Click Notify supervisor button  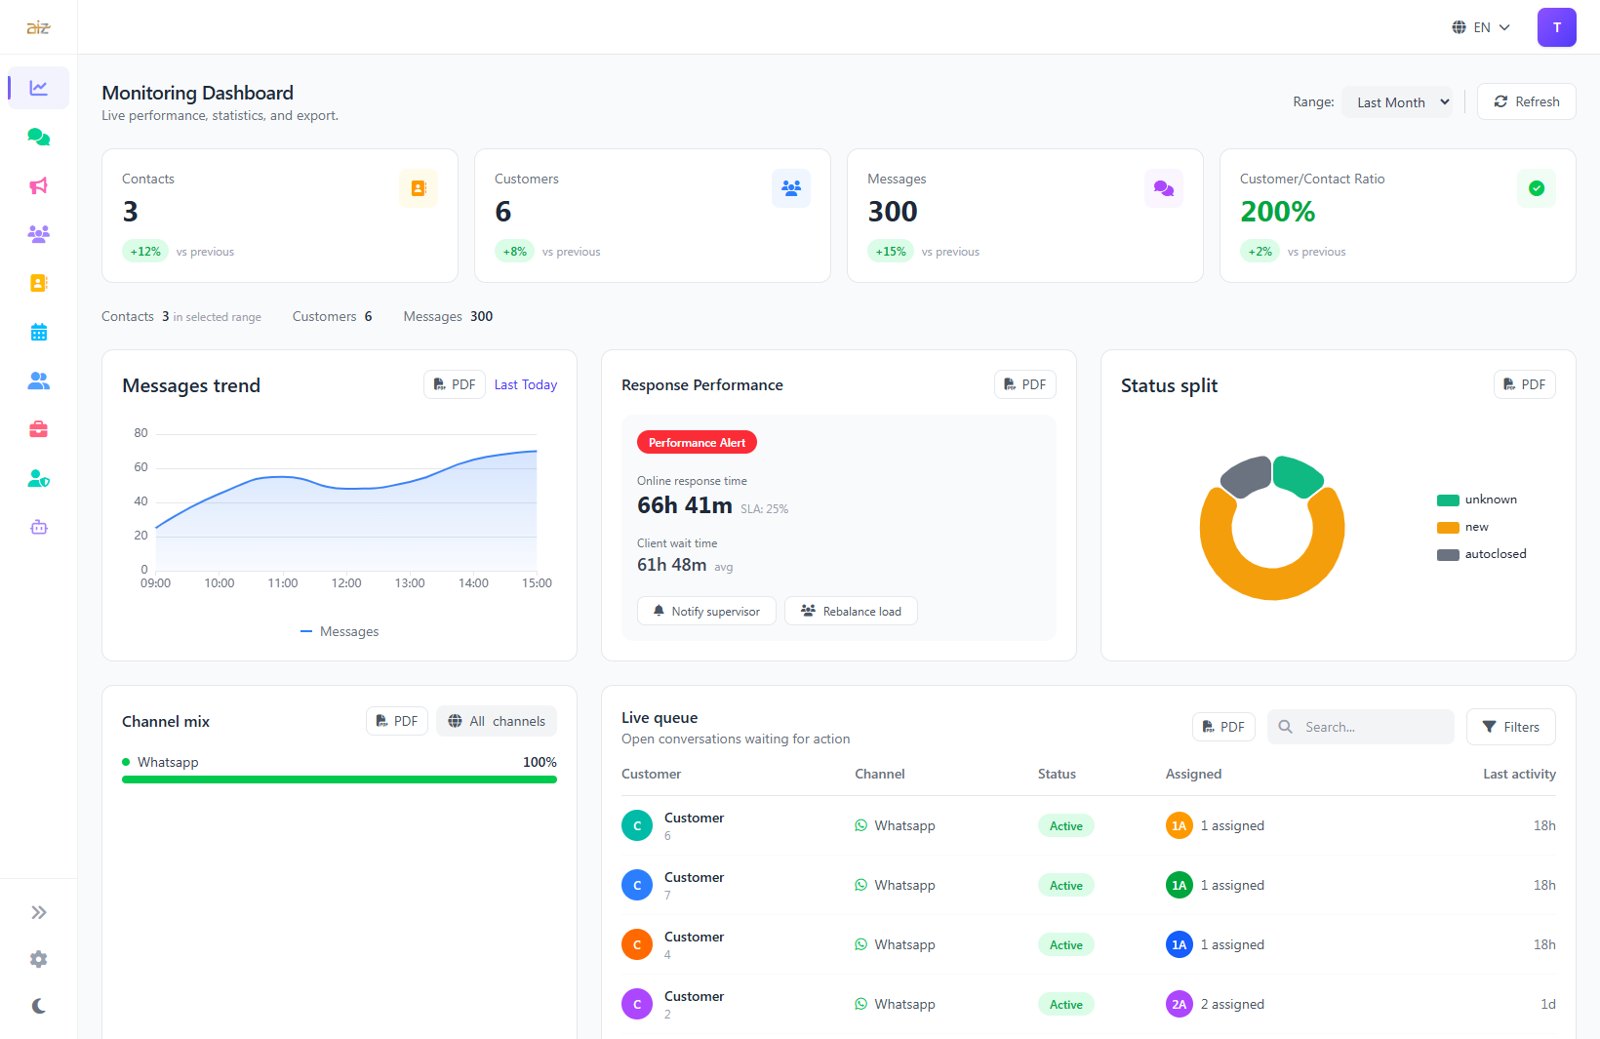coord(707,611)
